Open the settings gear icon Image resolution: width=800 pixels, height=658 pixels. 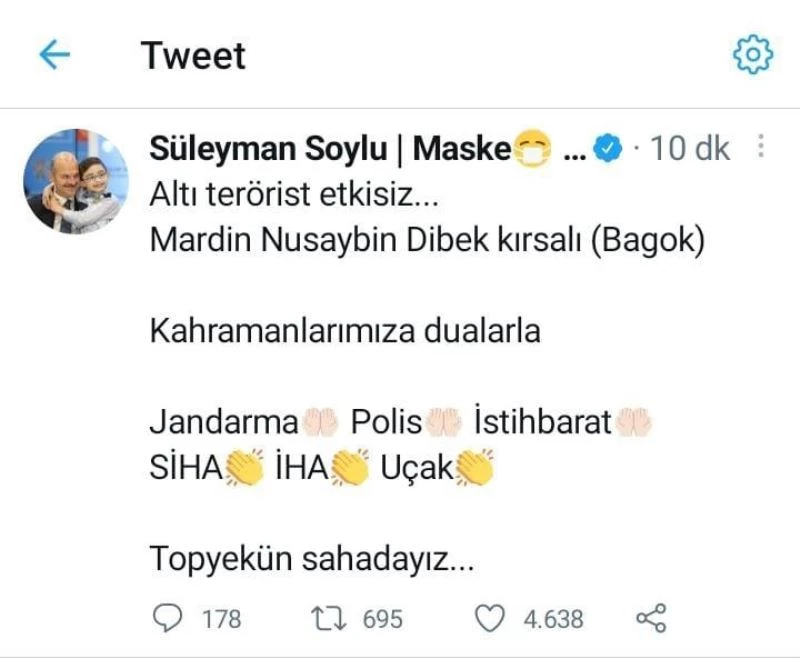753,55
